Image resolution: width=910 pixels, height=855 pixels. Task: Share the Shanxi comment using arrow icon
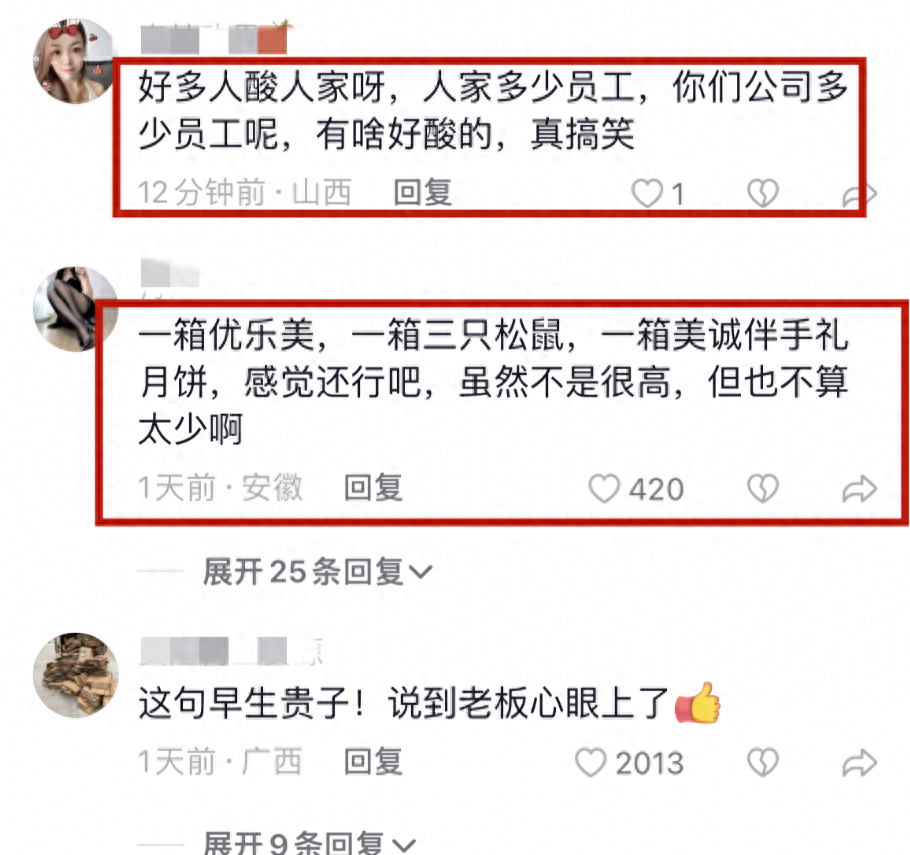click(x=860, y=194)
